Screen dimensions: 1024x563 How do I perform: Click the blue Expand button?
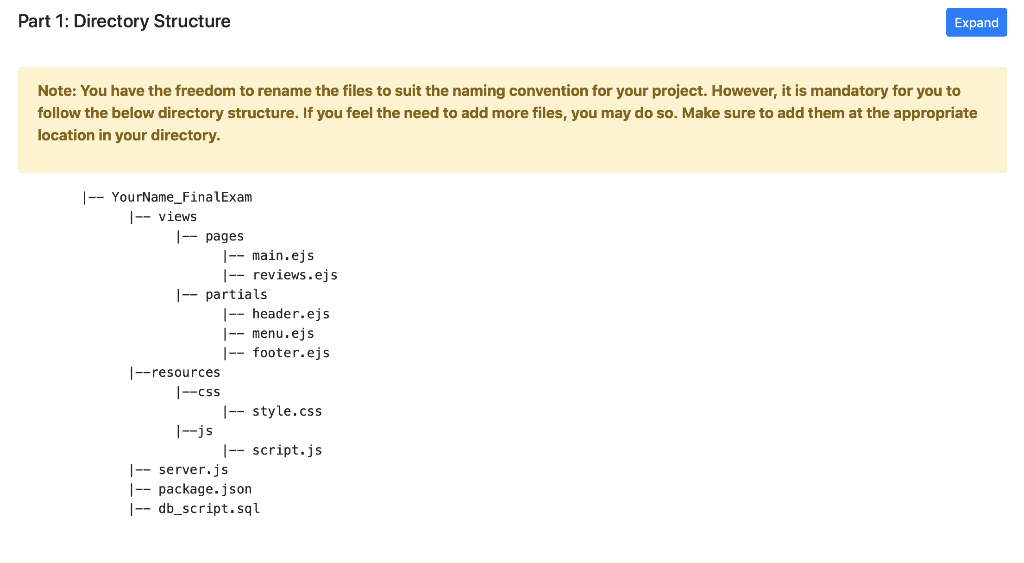[976, 23]
